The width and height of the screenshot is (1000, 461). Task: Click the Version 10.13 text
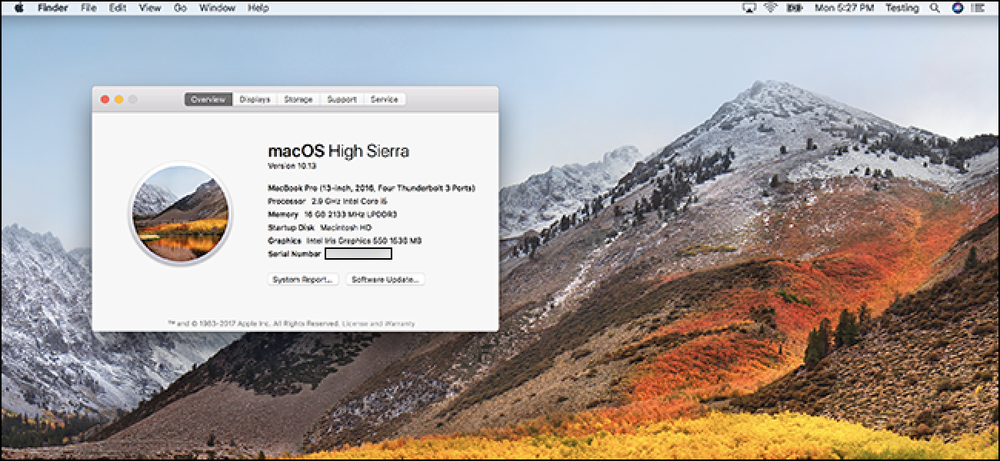[x=292, y=166]
